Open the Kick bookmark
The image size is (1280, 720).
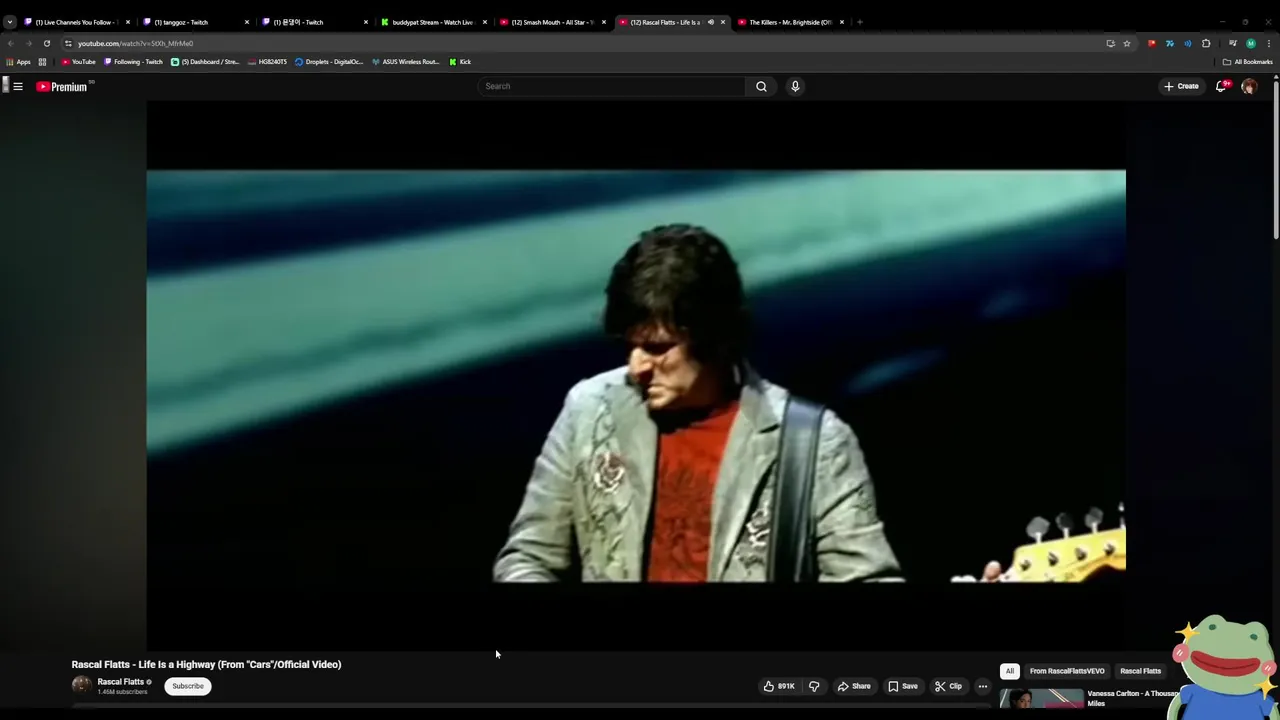460,62
